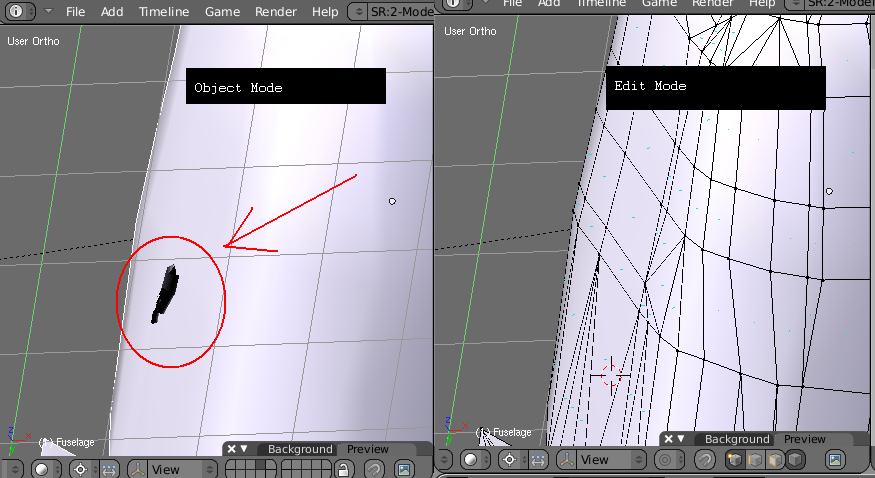875x478 pixels.
Task: Select the highlighted active layer button, Object Mode viewport
Action: 261,465
